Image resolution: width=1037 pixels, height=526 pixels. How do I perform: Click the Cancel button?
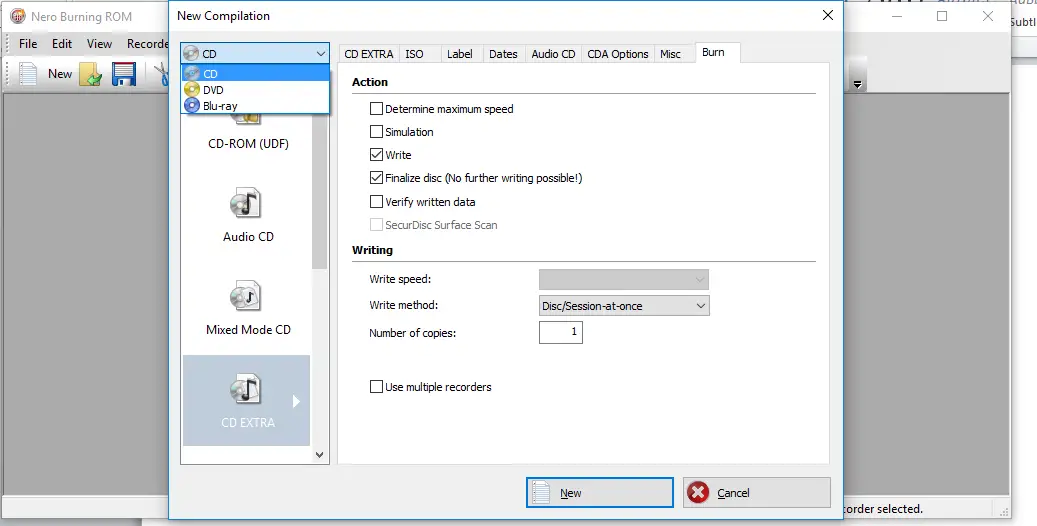(757, 493)
